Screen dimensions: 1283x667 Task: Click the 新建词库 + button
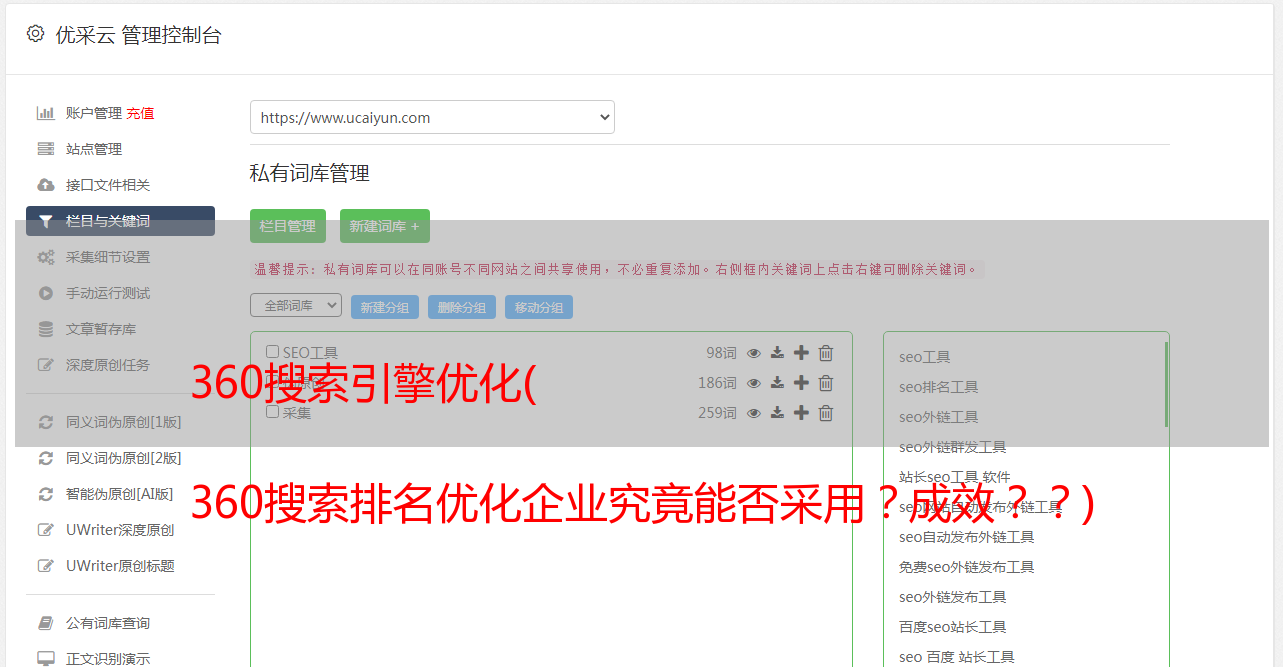385,226
